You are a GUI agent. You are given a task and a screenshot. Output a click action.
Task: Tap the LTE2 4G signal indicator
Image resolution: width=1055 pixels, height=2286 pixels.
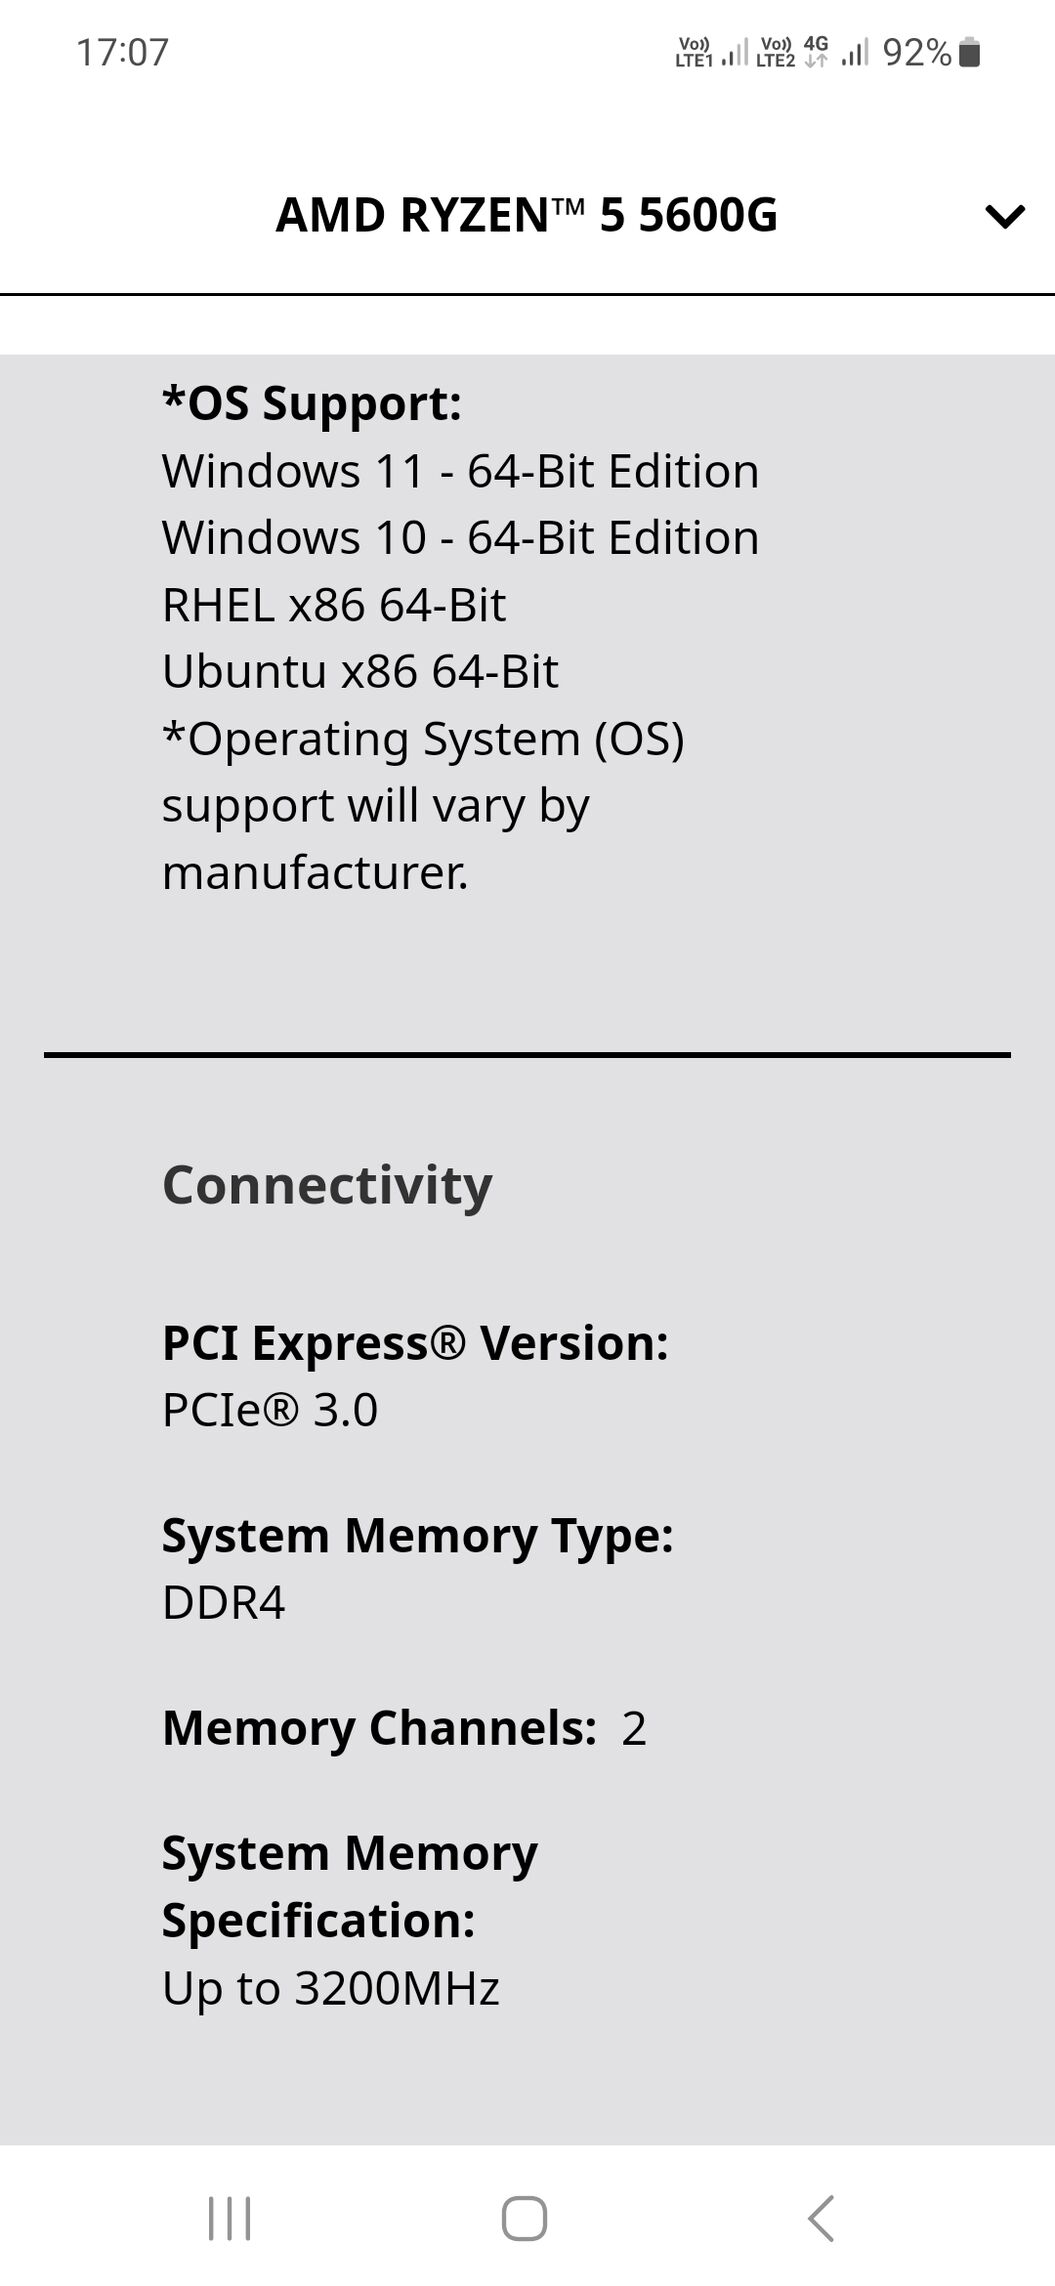[x=812, y=52]
